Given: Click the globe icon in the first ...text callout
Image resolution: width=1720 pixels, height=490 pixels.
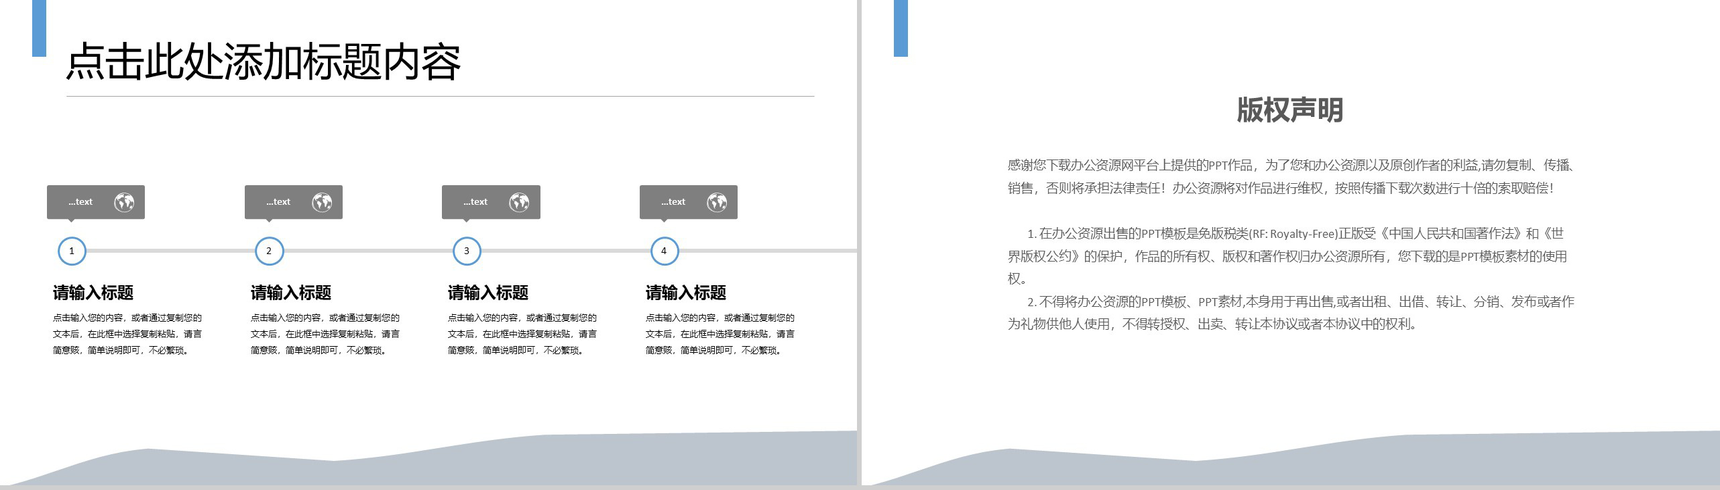Looking at the screenshot, I should (124, 202).
